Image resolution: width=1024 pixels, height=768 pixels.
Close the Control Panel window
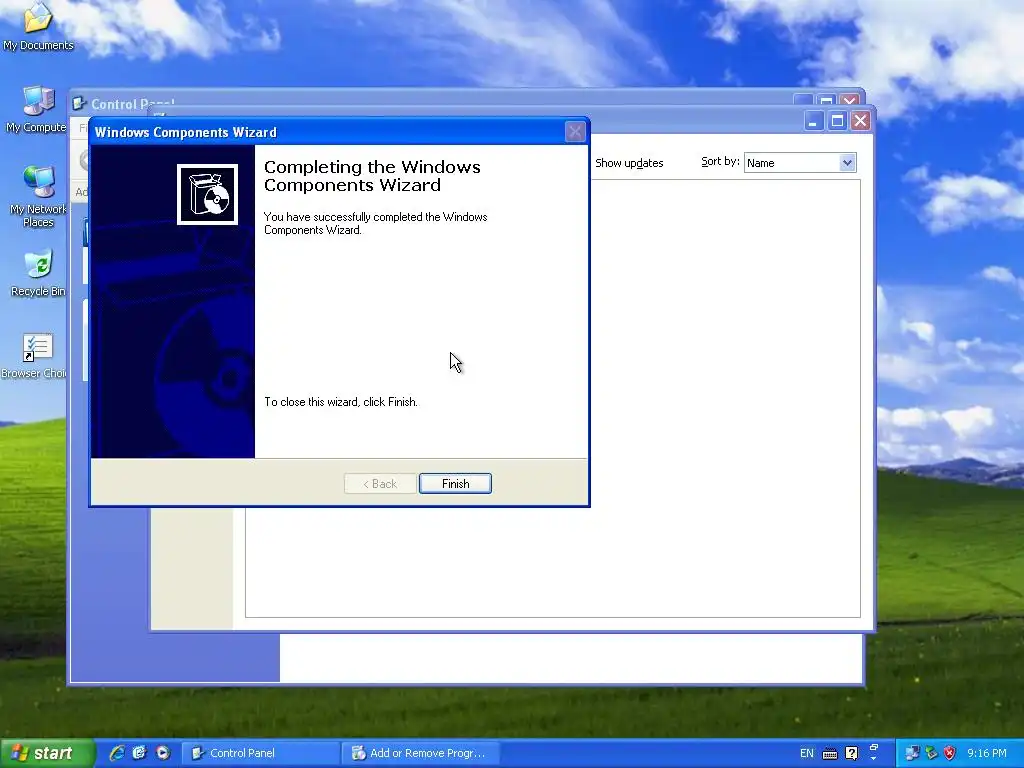pos(850,101)
